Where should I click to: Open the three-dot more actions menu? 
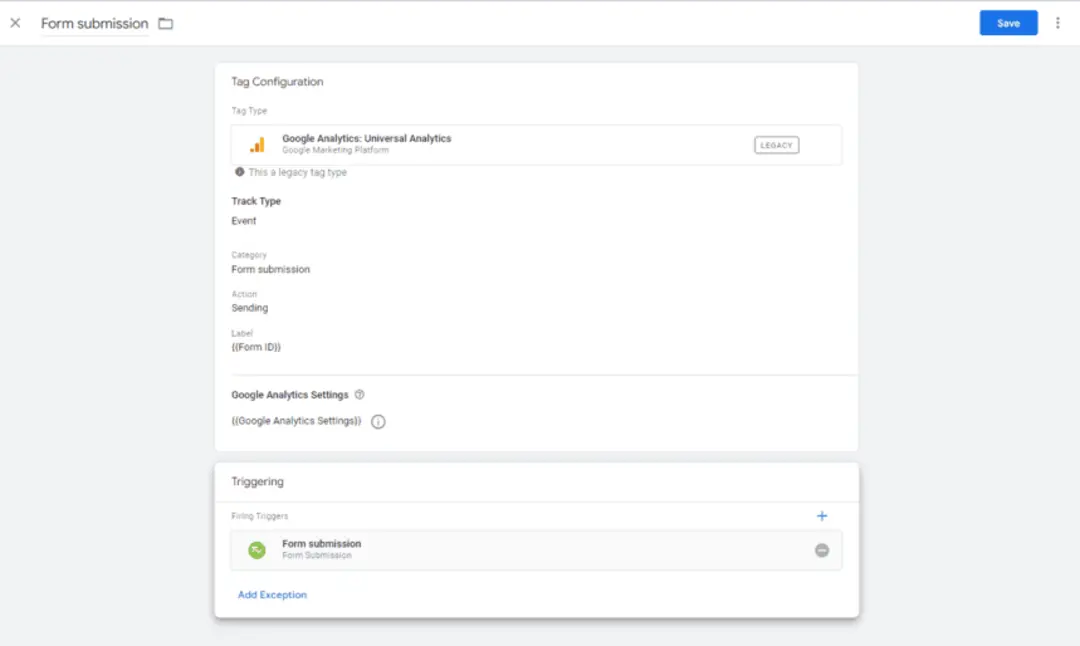click(1058, 23)
